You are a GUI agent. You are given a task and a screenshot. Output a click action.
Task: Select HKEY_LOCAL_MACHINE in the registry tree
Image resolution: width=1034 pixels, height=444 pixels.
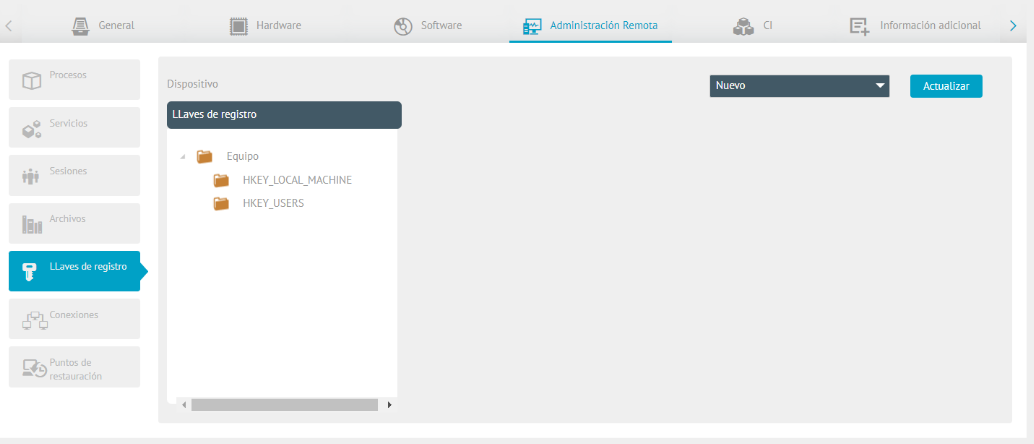point(297,180)
